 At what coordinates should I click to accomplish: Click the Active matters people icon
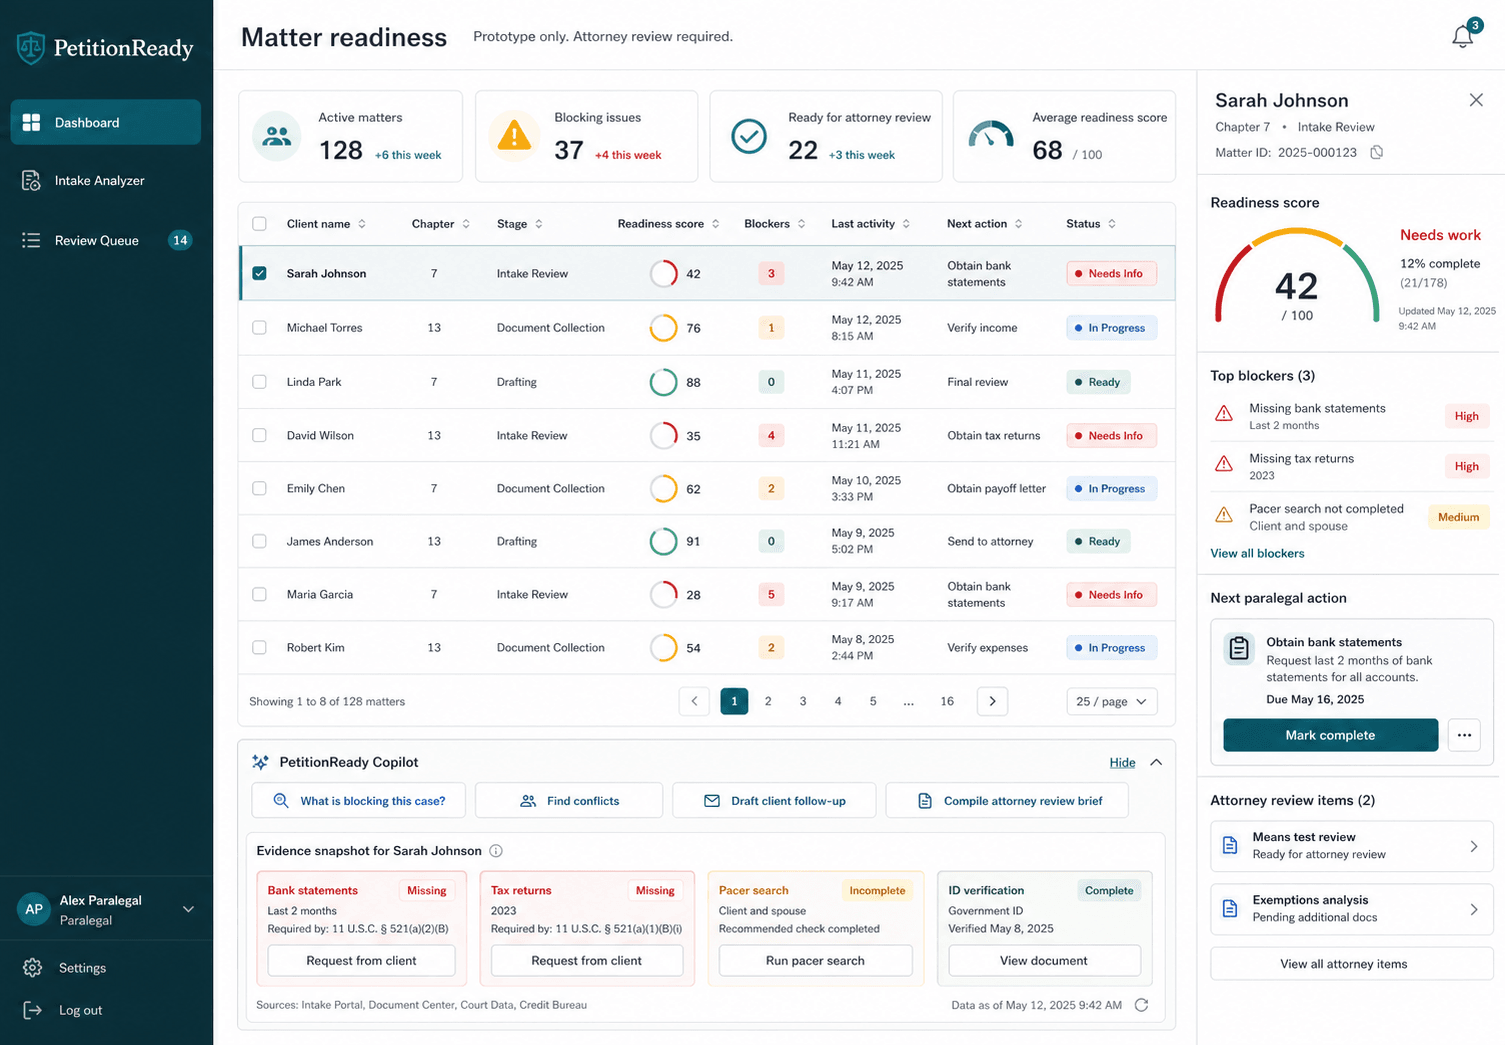tap(277, 136)
